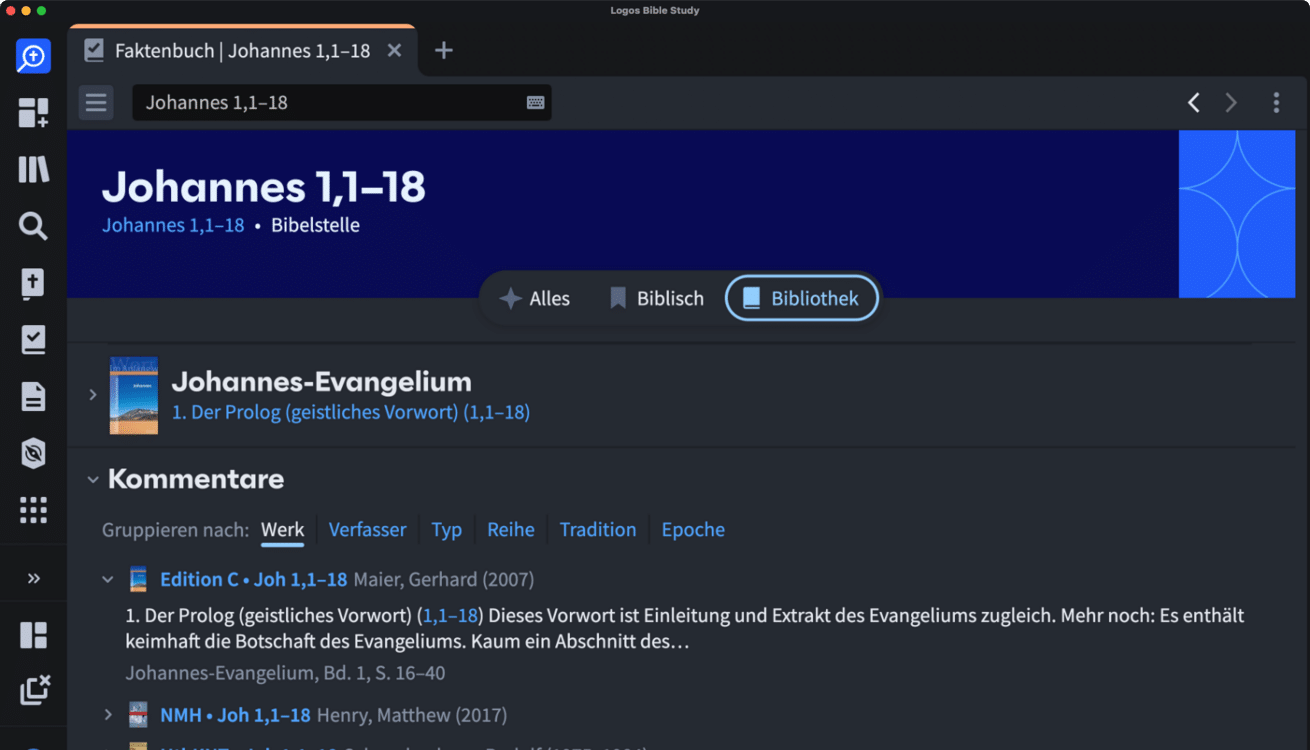Viewport: 1310px width, 750px height.
Task: Open the dashboard add-panel icon
Action: pyautogui.click(x=33, y=113)
